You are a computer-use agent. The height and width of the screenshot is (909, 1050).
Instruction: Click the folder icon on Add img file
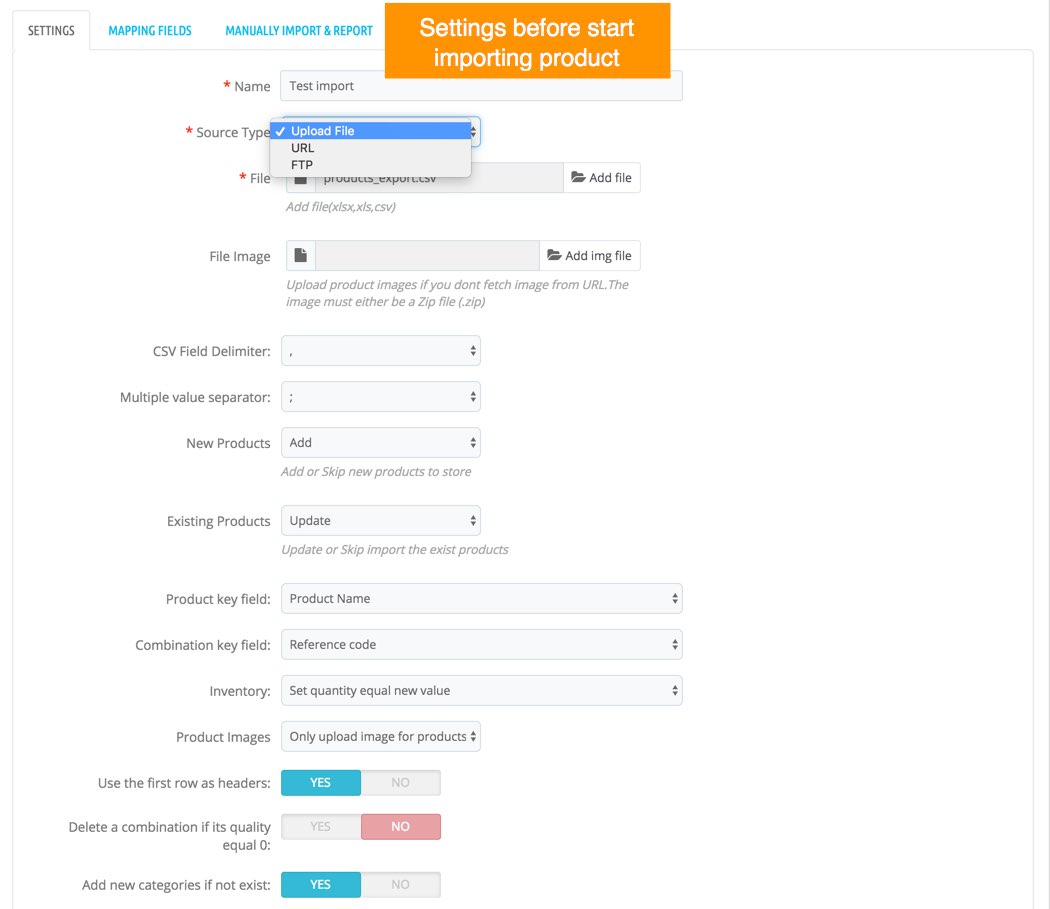[x=554, y=256]
